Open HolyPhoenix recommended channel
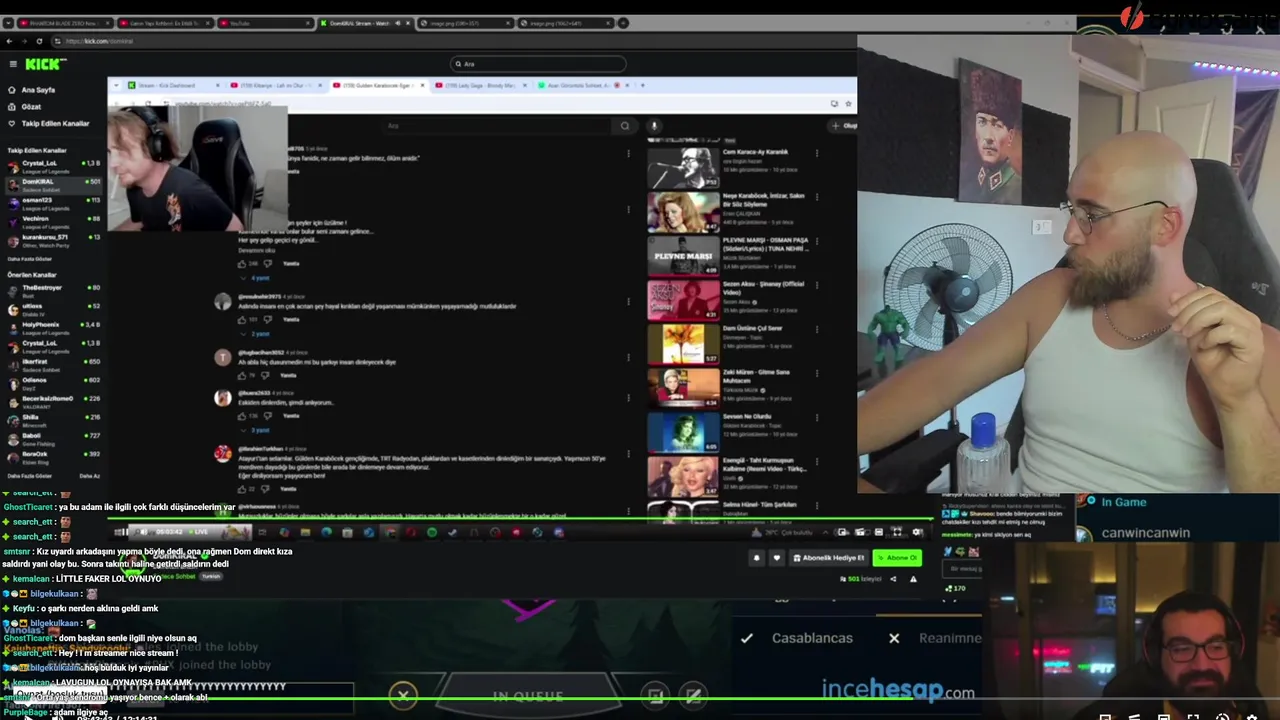 (x=53, y=328)
